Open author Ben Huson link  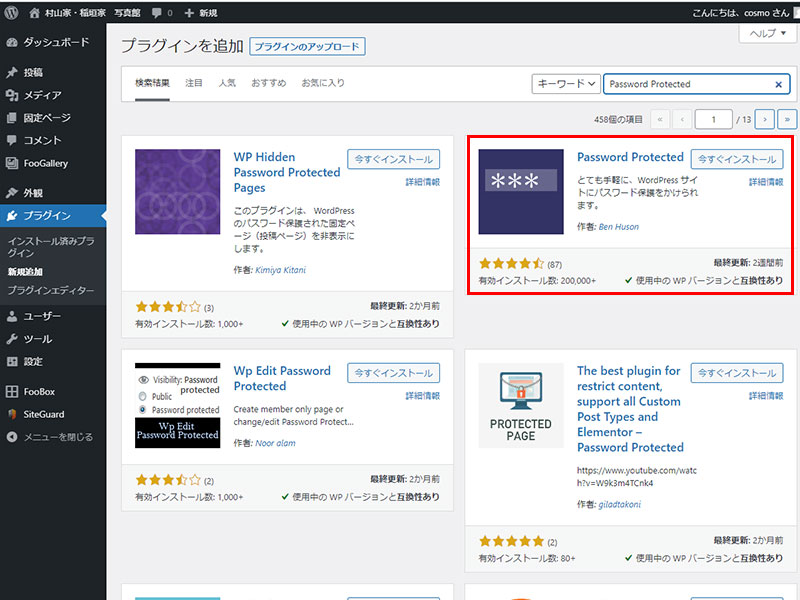click(618, 227)
